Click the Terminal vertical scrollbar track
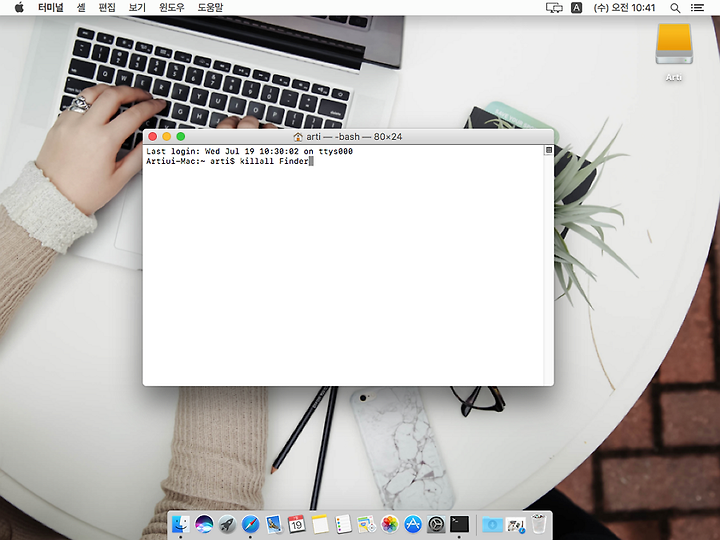This screenshot has width=720, height=540. (x=548, y=270)
